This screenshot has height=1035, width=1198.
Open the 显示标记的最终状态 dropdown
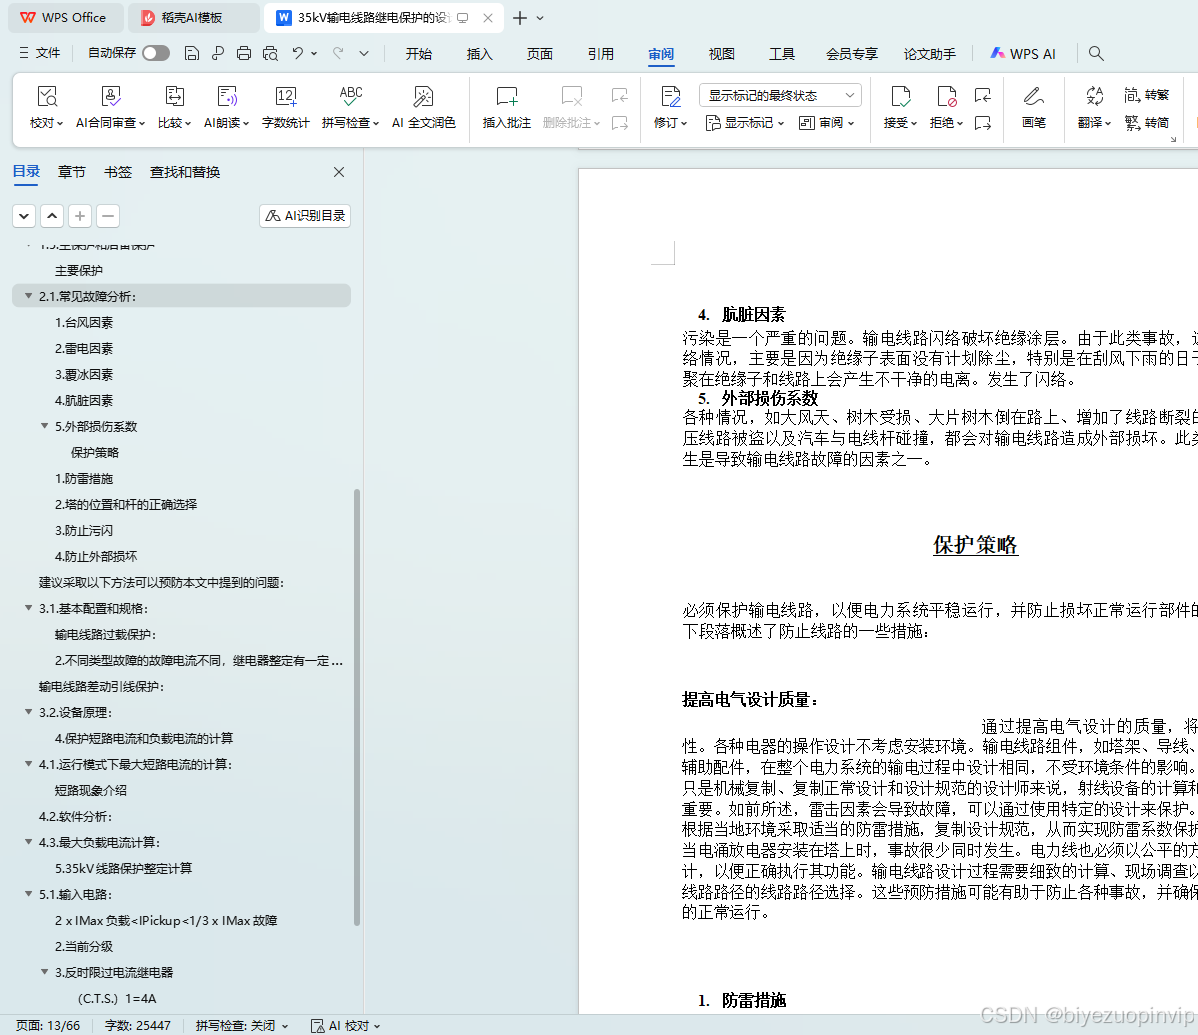780,95
